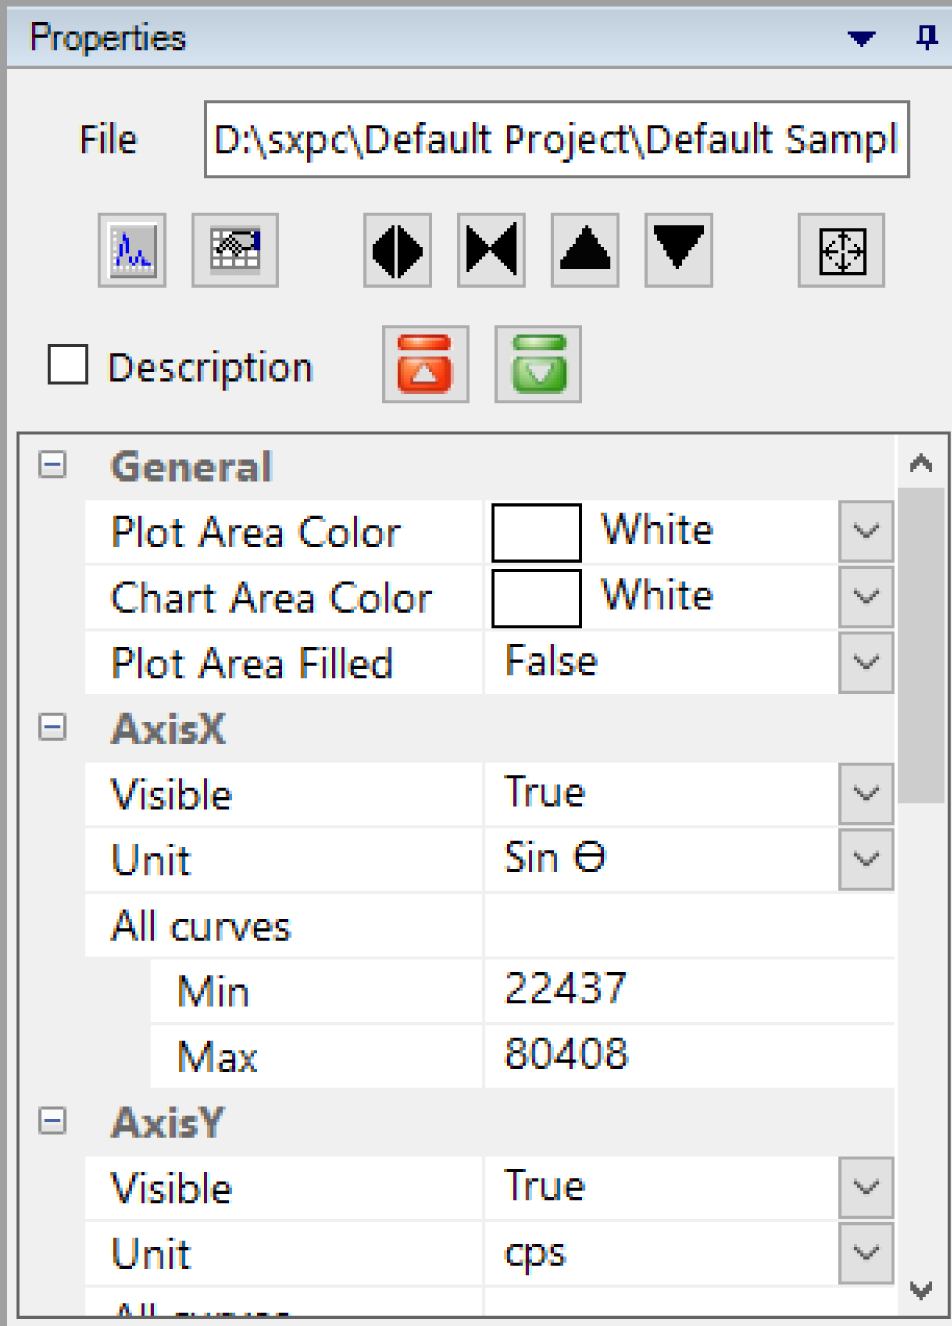Click the green move-down icon
Viewport: 952px width, 1326px height.
click(538, 364)
